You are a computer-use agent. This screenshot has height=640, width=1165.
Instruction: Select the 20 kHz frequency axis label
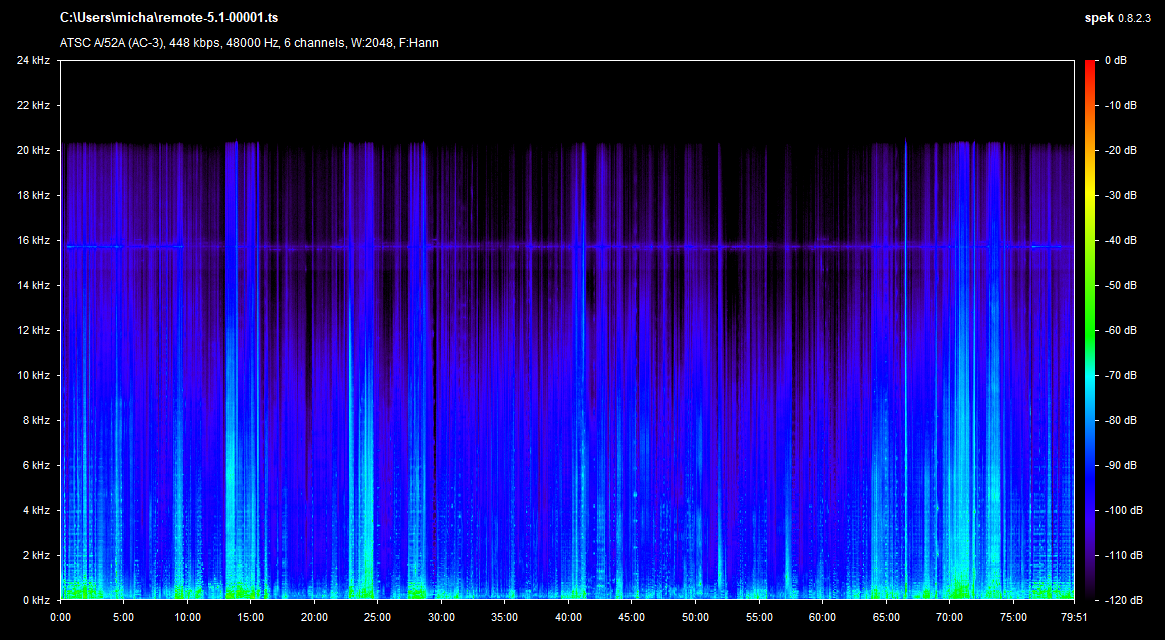(33, 151)
